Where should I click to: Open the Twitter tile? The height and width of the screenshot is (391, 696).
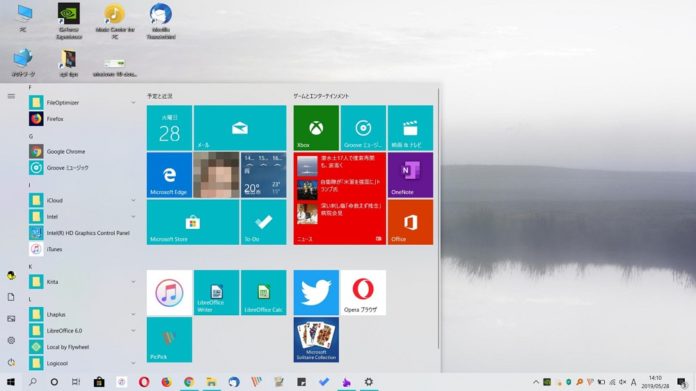click(x=316, y=293)
